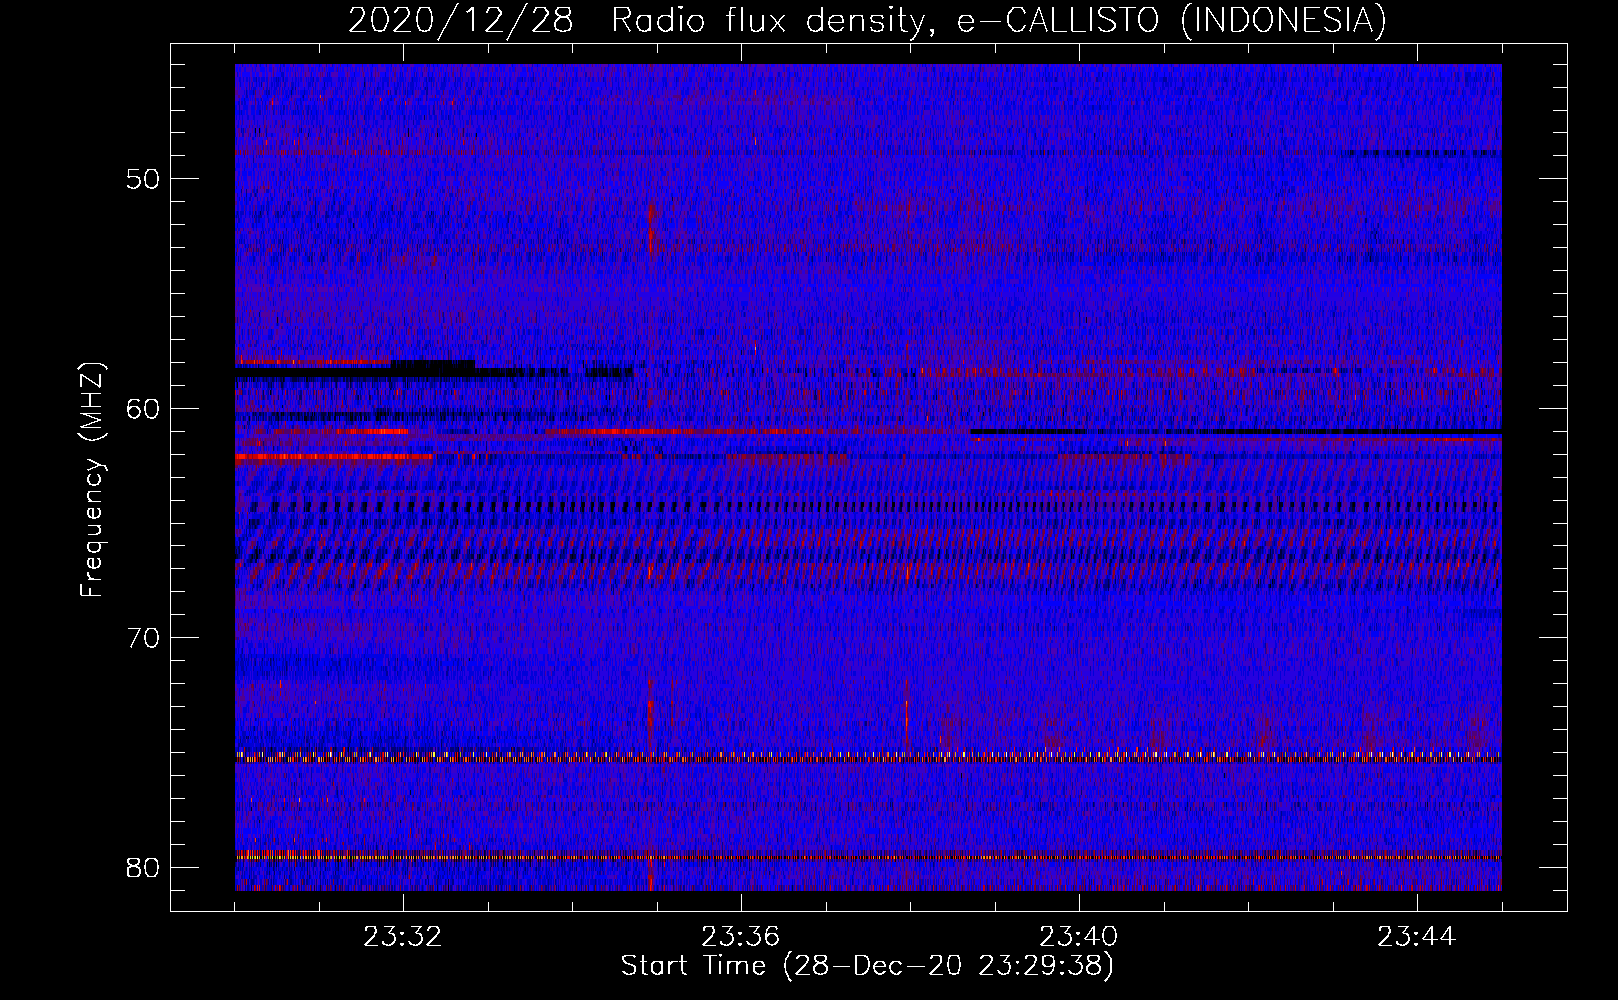The width and height of the screenshot is (1618, 1000).
Task: Click the 50 MHz frequency tick label
Action: (144, 179)
